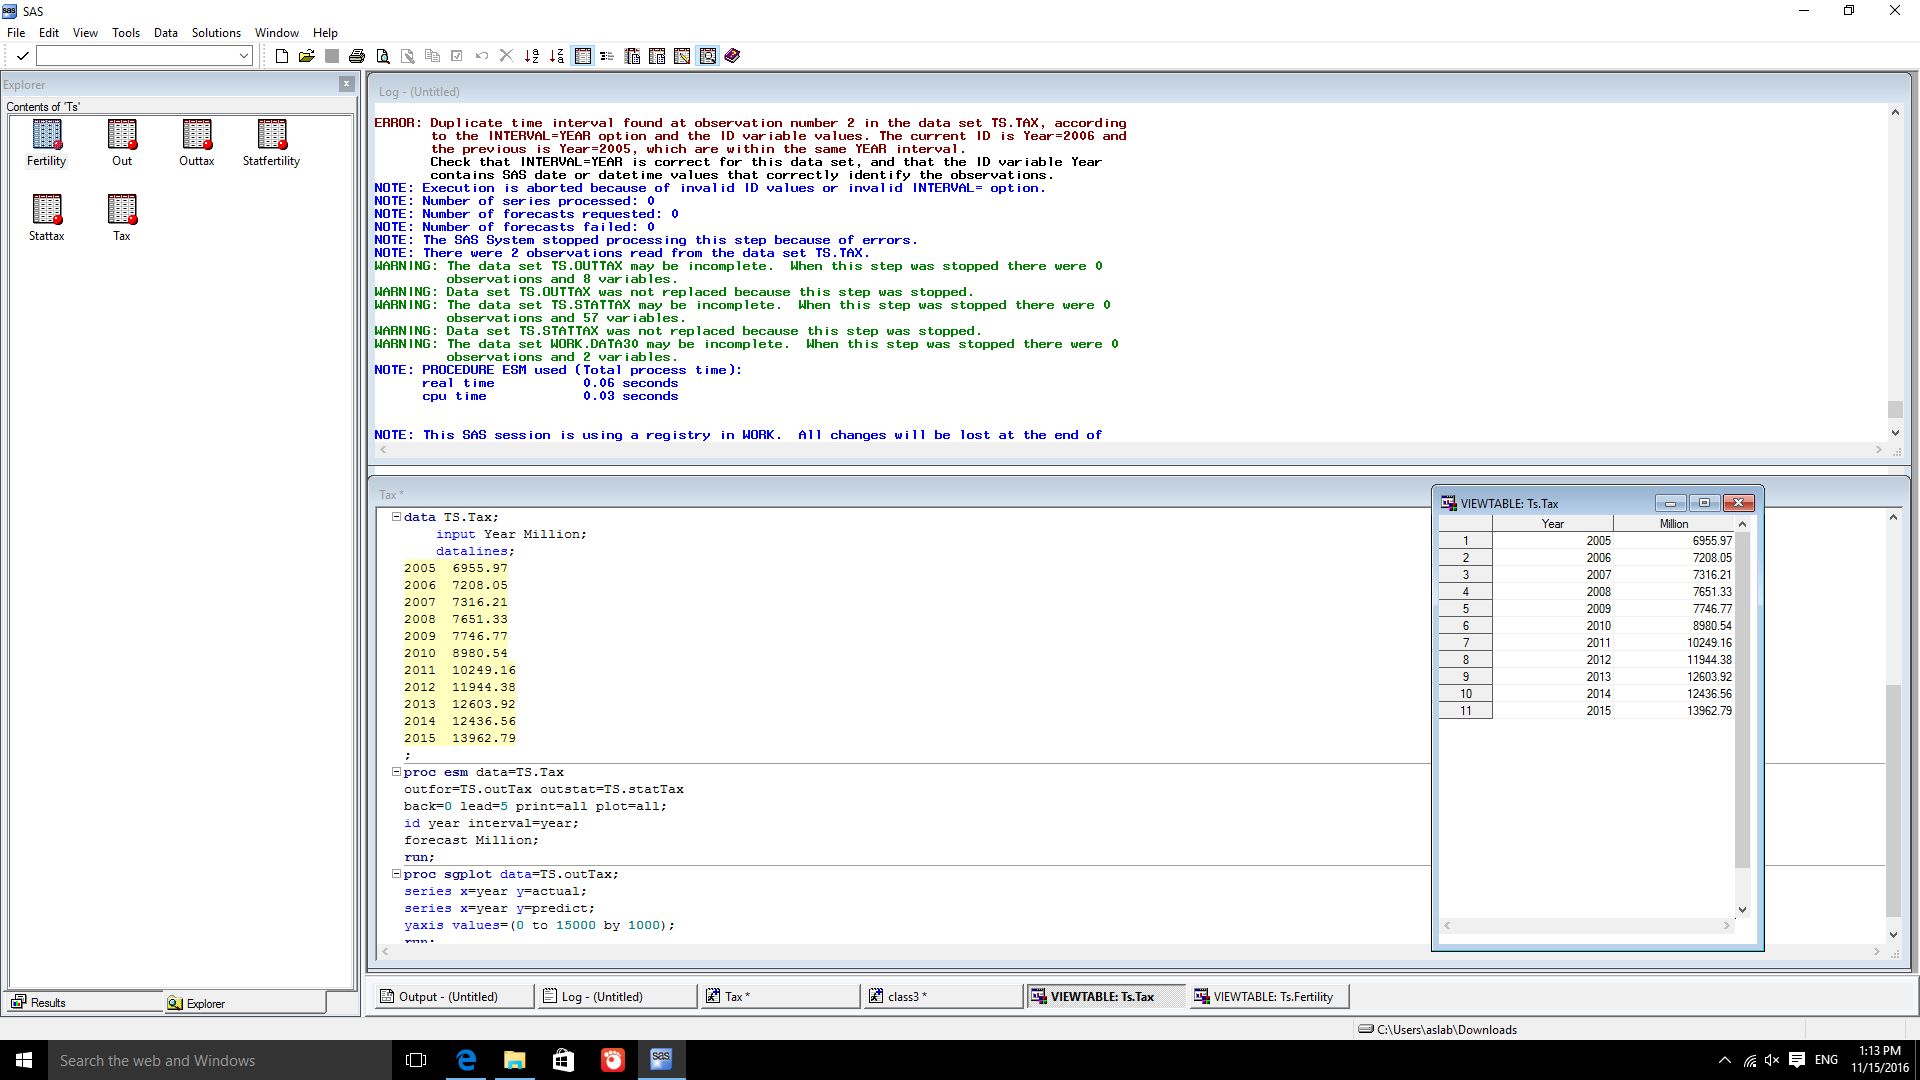Sort descending Z to A toolbar icon

[x=557, y=56]
